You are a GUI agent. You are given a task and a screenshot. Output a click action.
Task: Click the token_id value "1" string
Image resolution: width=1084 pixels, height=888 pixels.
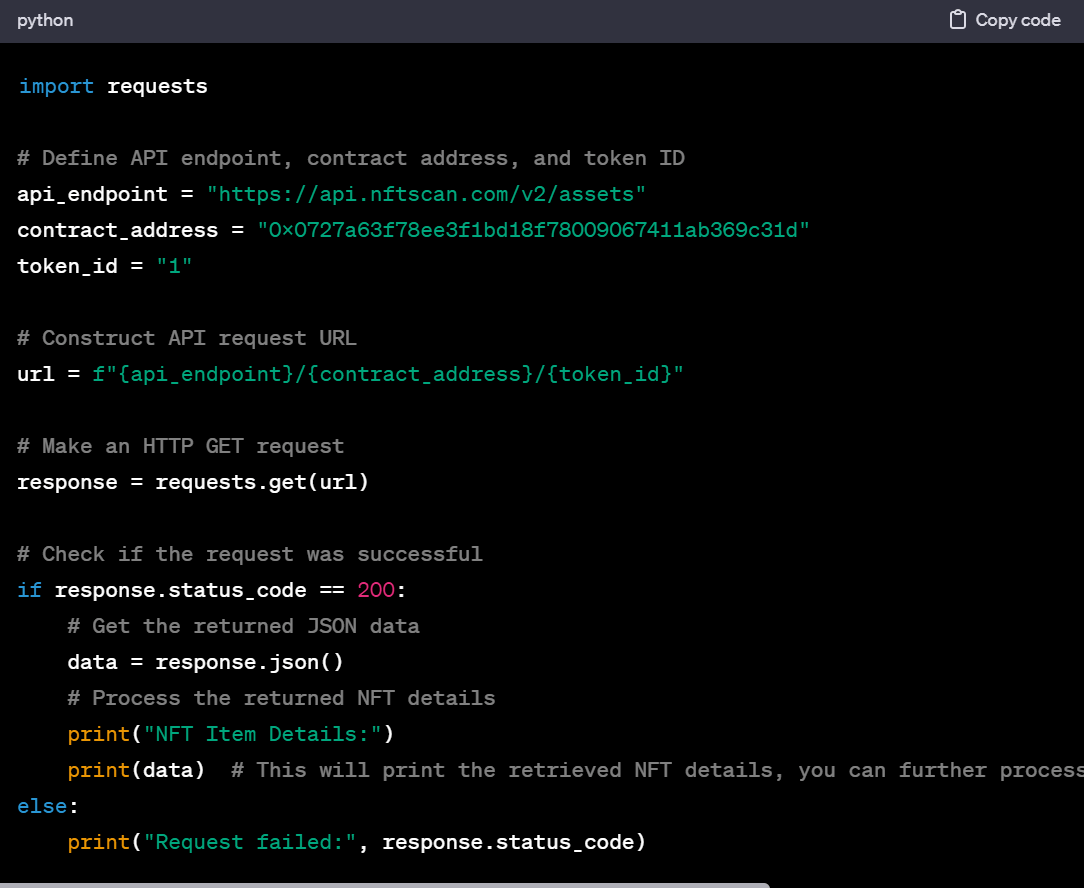174,266
